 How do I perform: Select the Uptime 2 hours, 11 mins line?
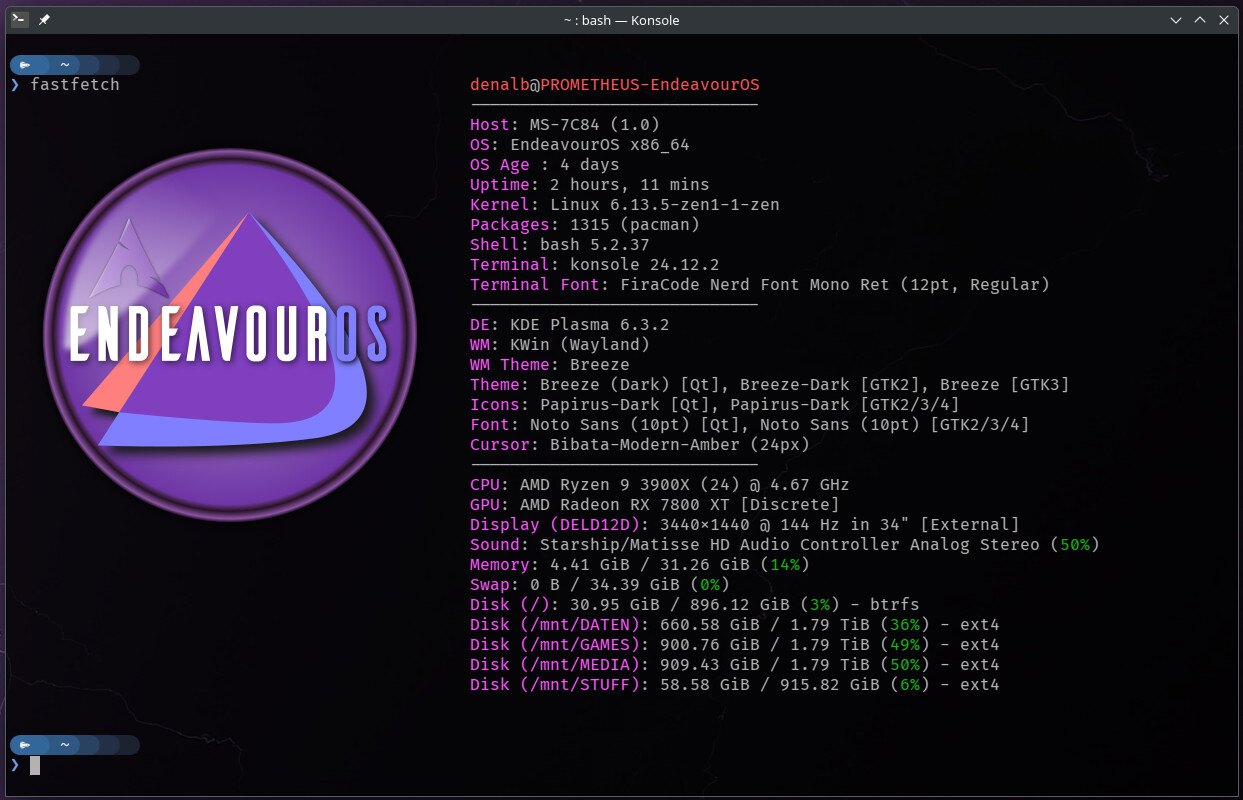(x=590, y=185)
